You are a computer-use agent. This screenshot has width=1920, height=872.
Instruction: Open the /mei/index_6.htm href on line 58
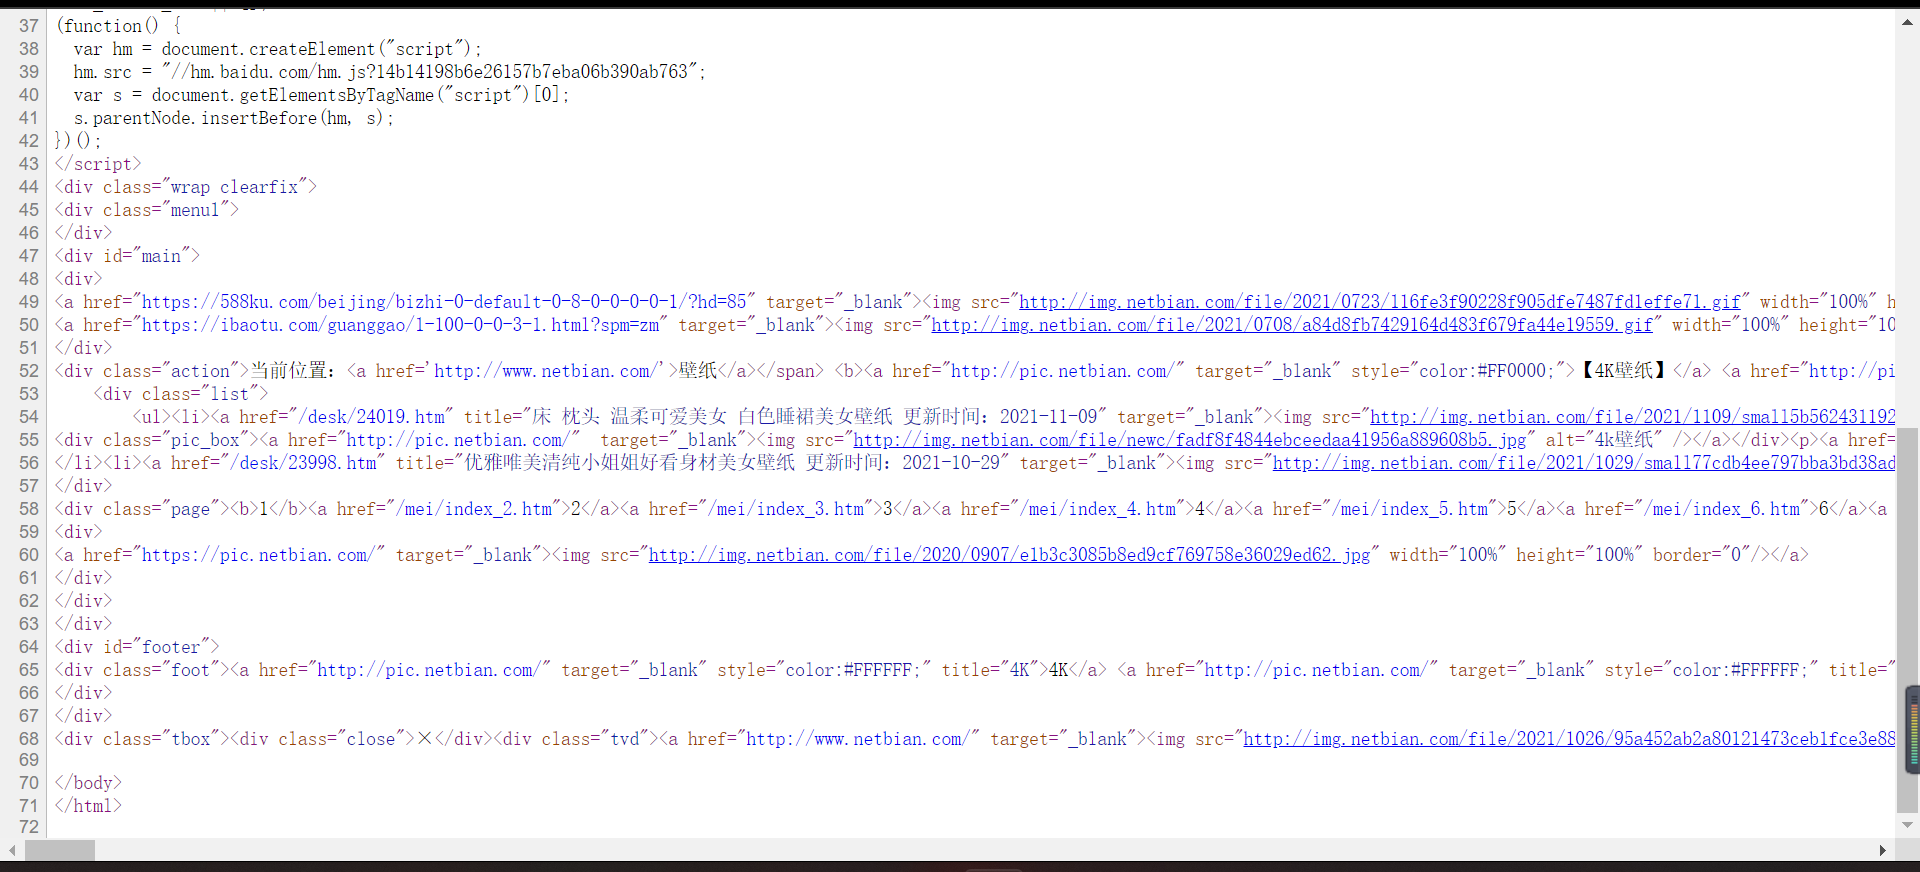1722,509
